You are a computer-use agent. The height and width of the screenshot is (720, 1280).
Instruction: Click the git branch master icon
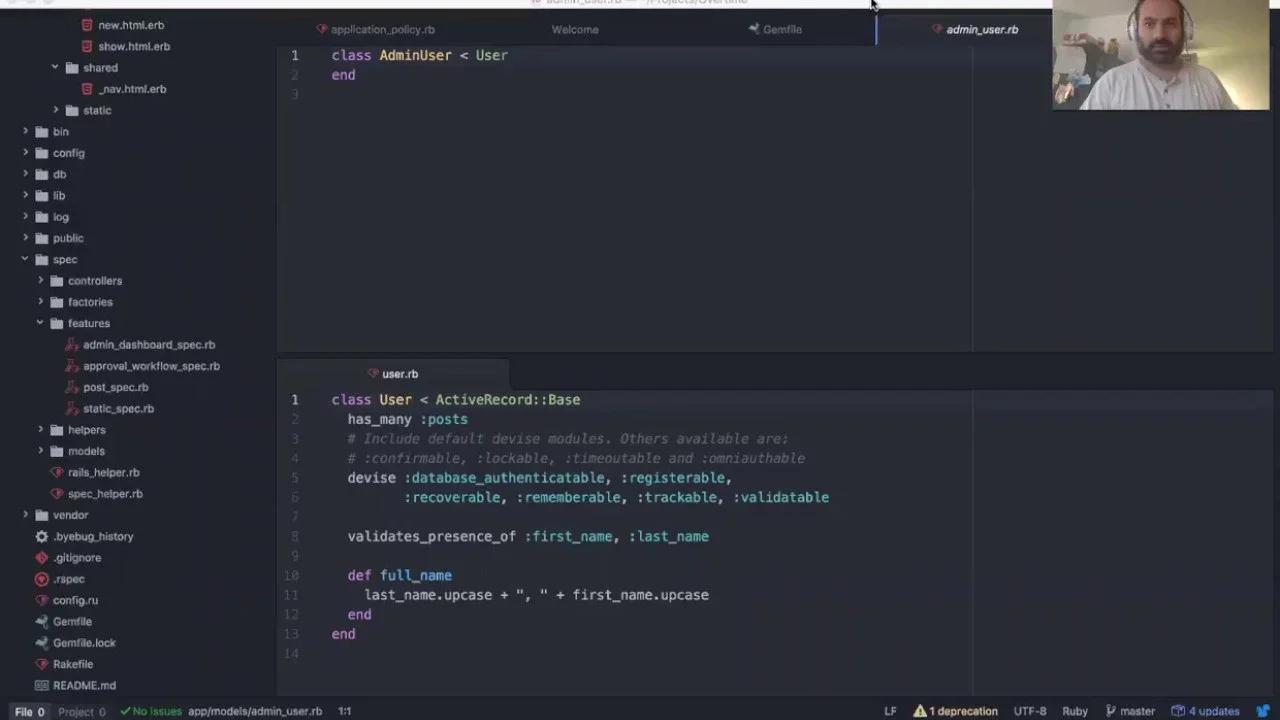coord(1110,711)
